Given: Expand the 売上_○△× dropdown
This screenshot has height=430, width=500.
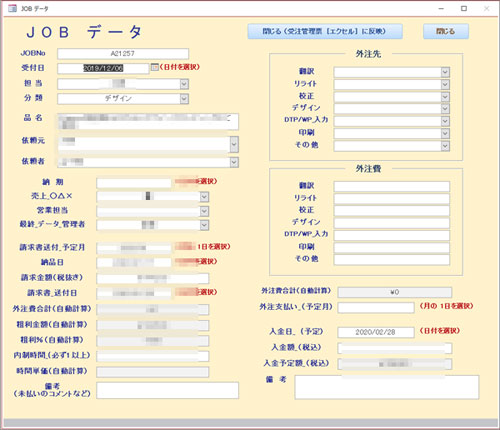Looking at the screenshot, I should coord(204,197).
